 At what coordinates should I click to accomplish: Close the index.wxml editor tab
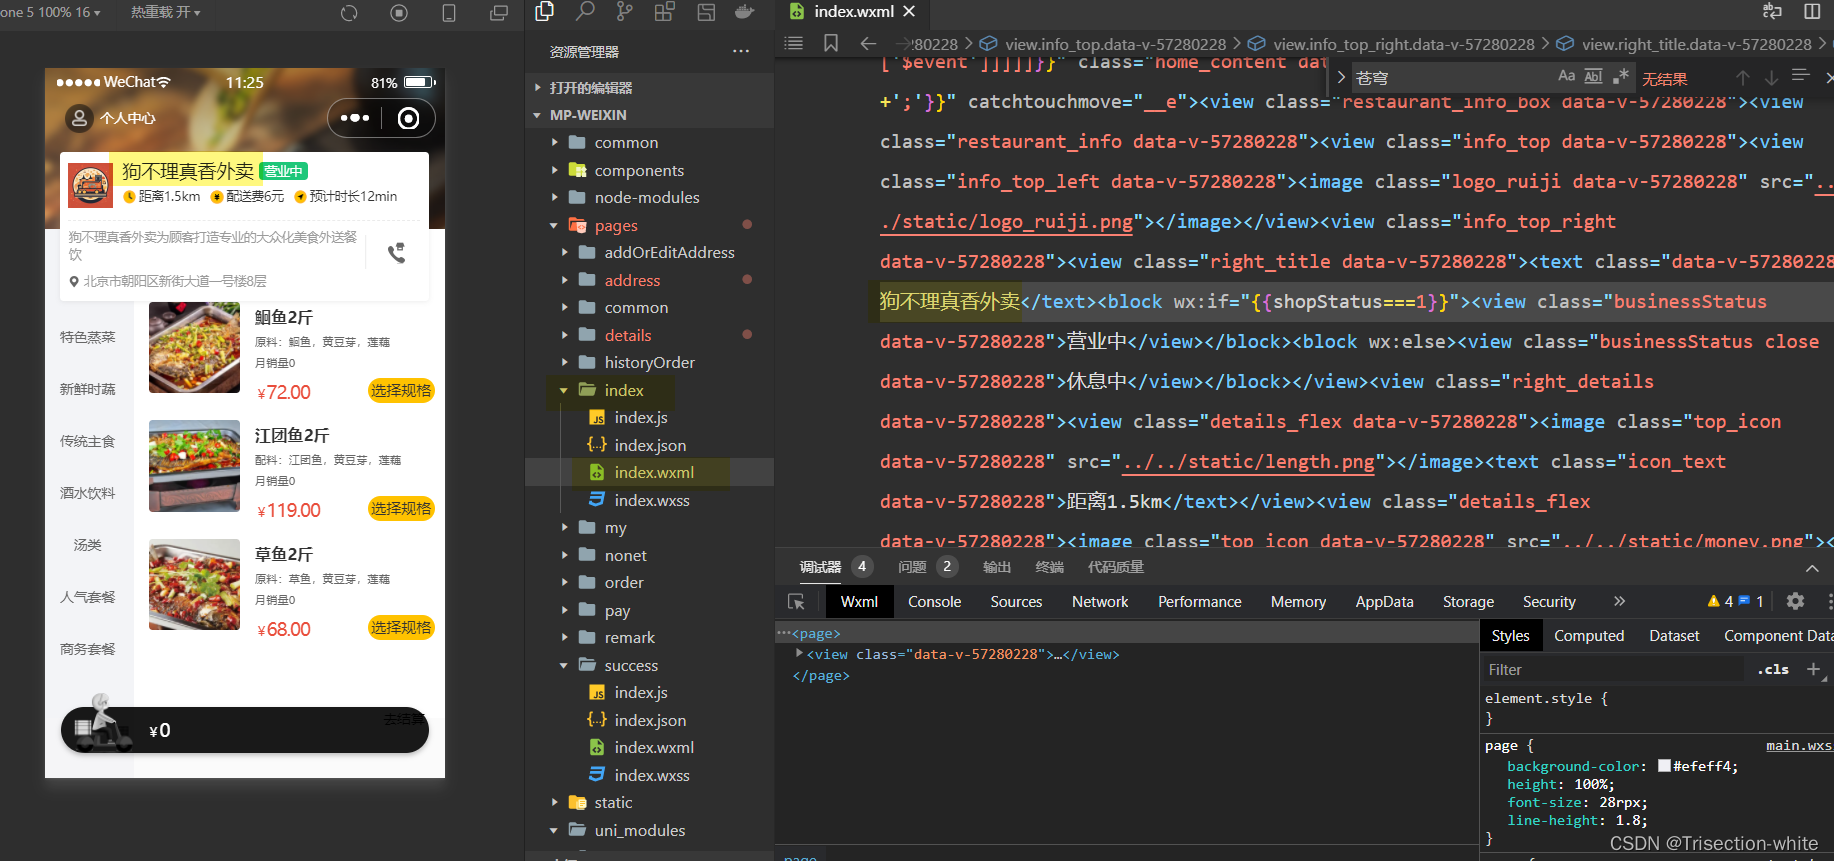pos(909,11)
